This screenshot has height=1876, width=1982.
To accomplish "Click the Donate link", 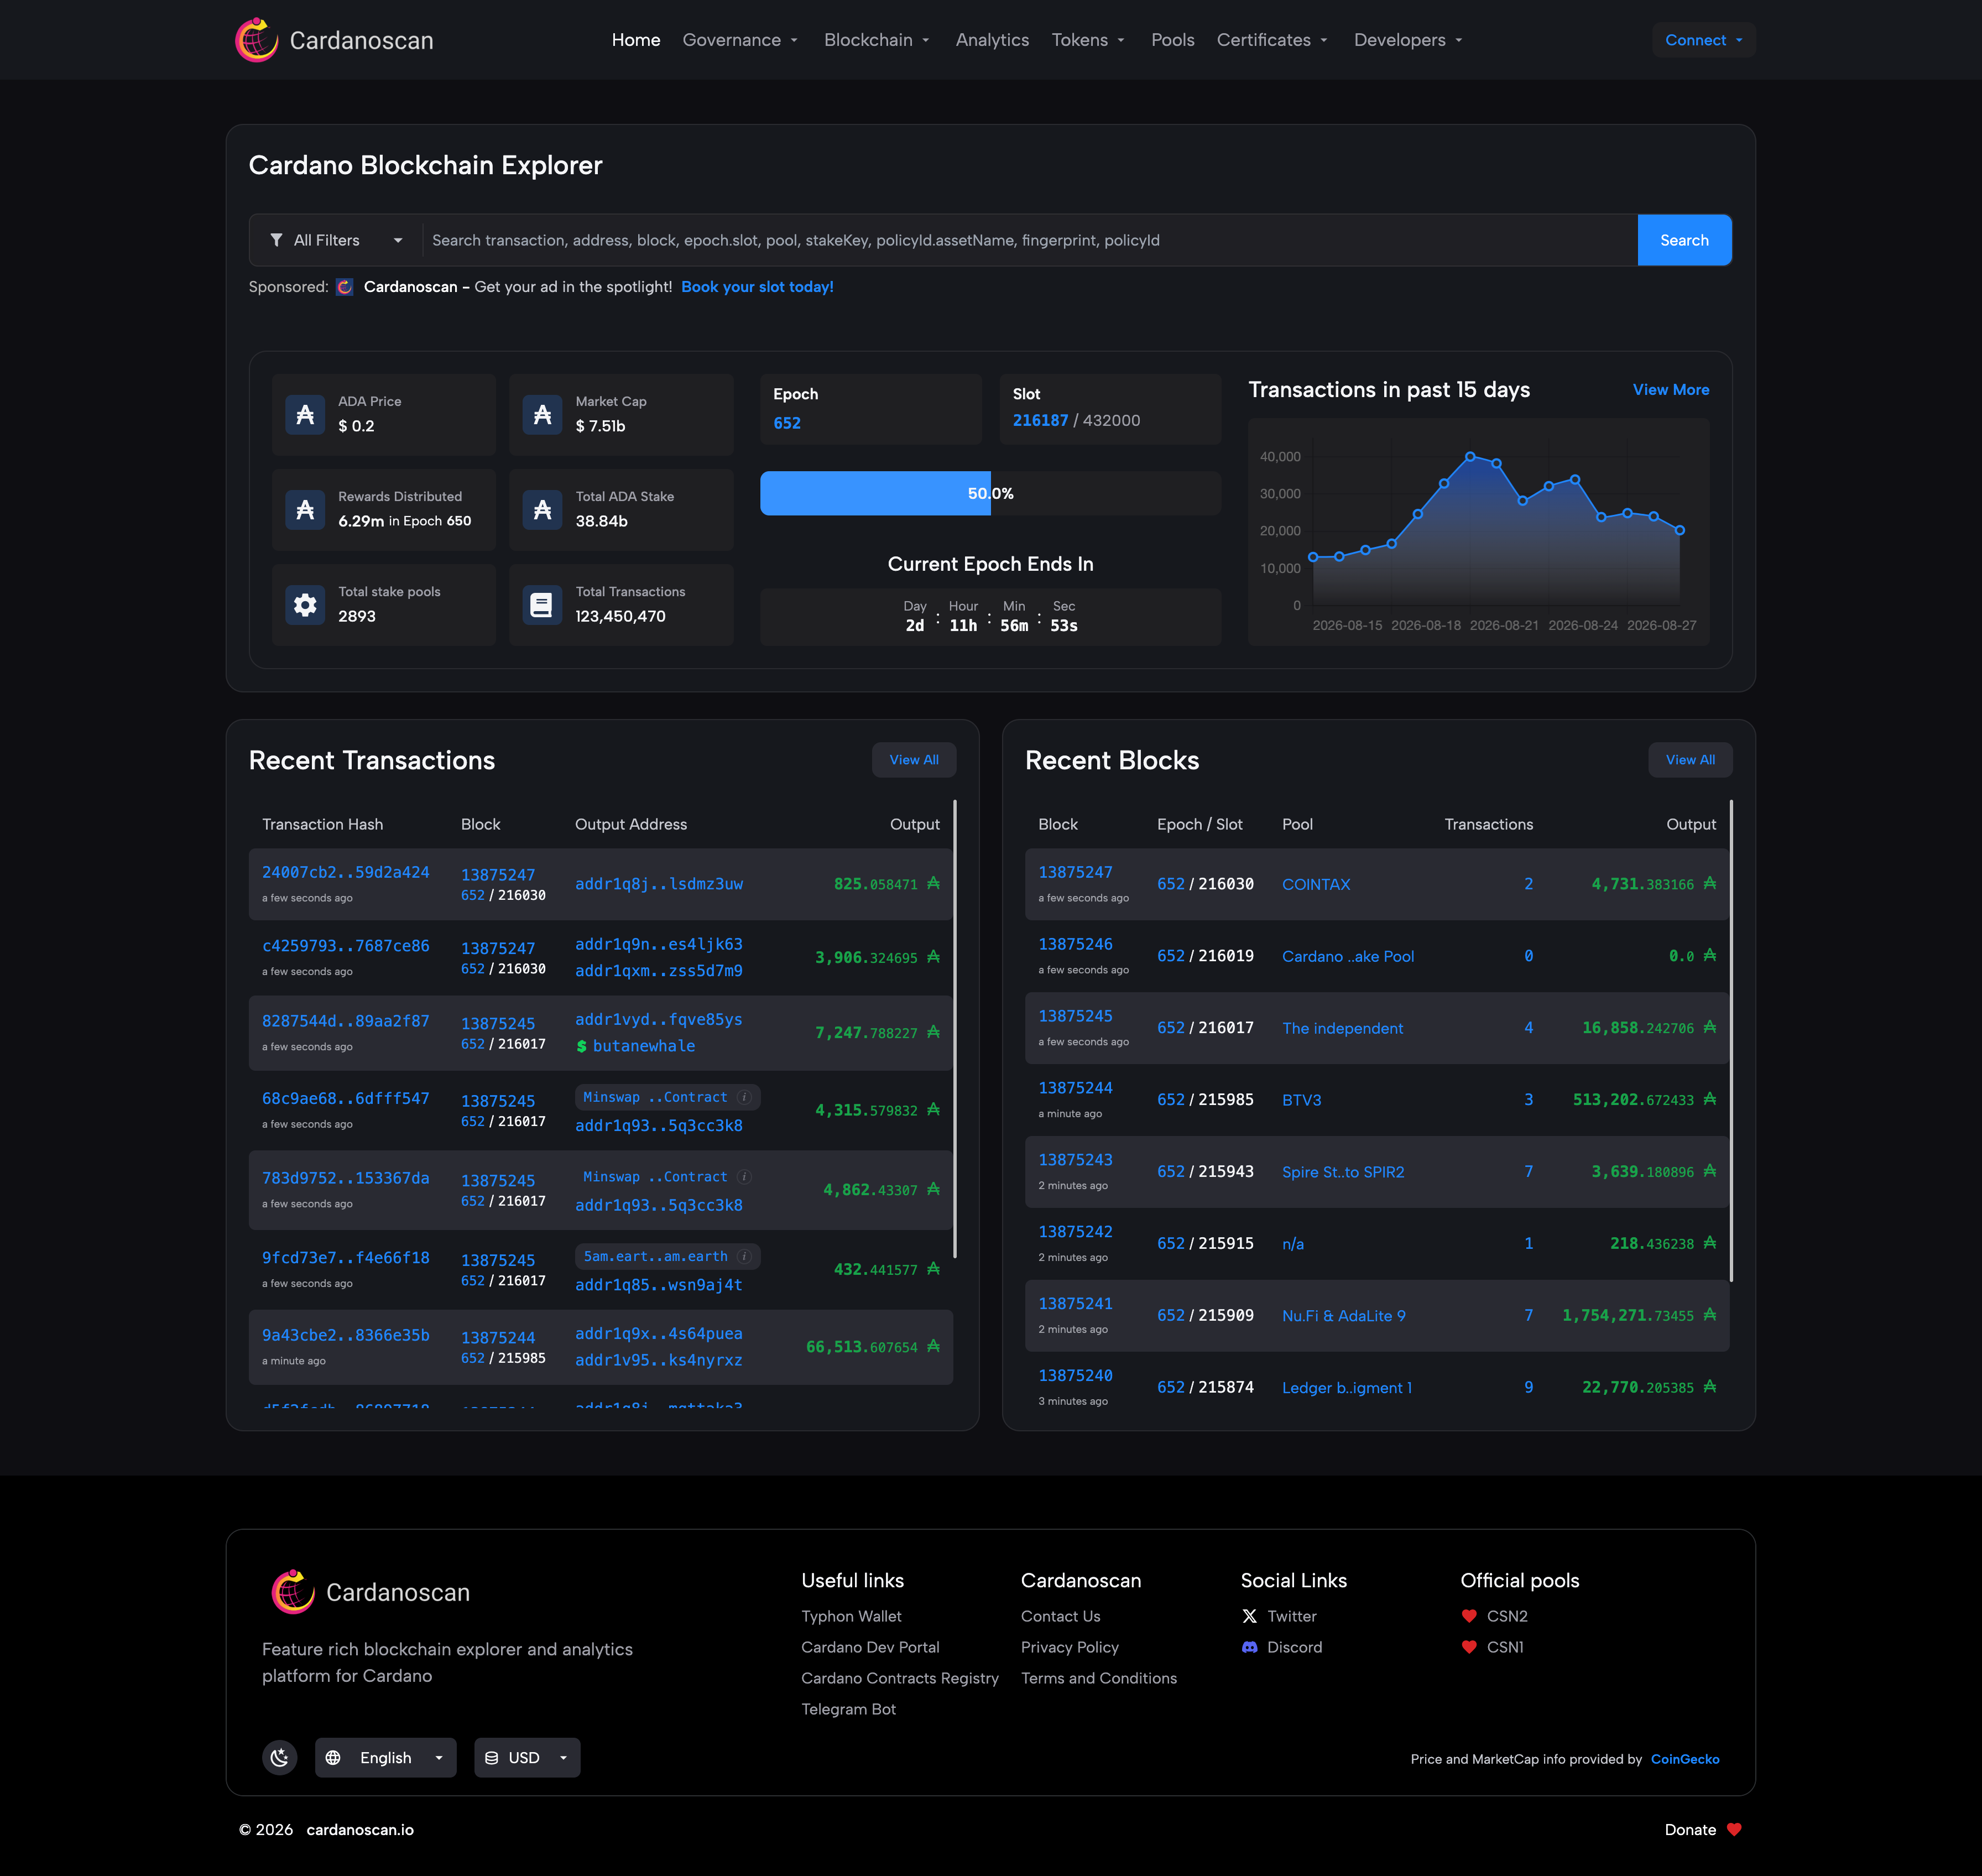I will 1690,1829.
